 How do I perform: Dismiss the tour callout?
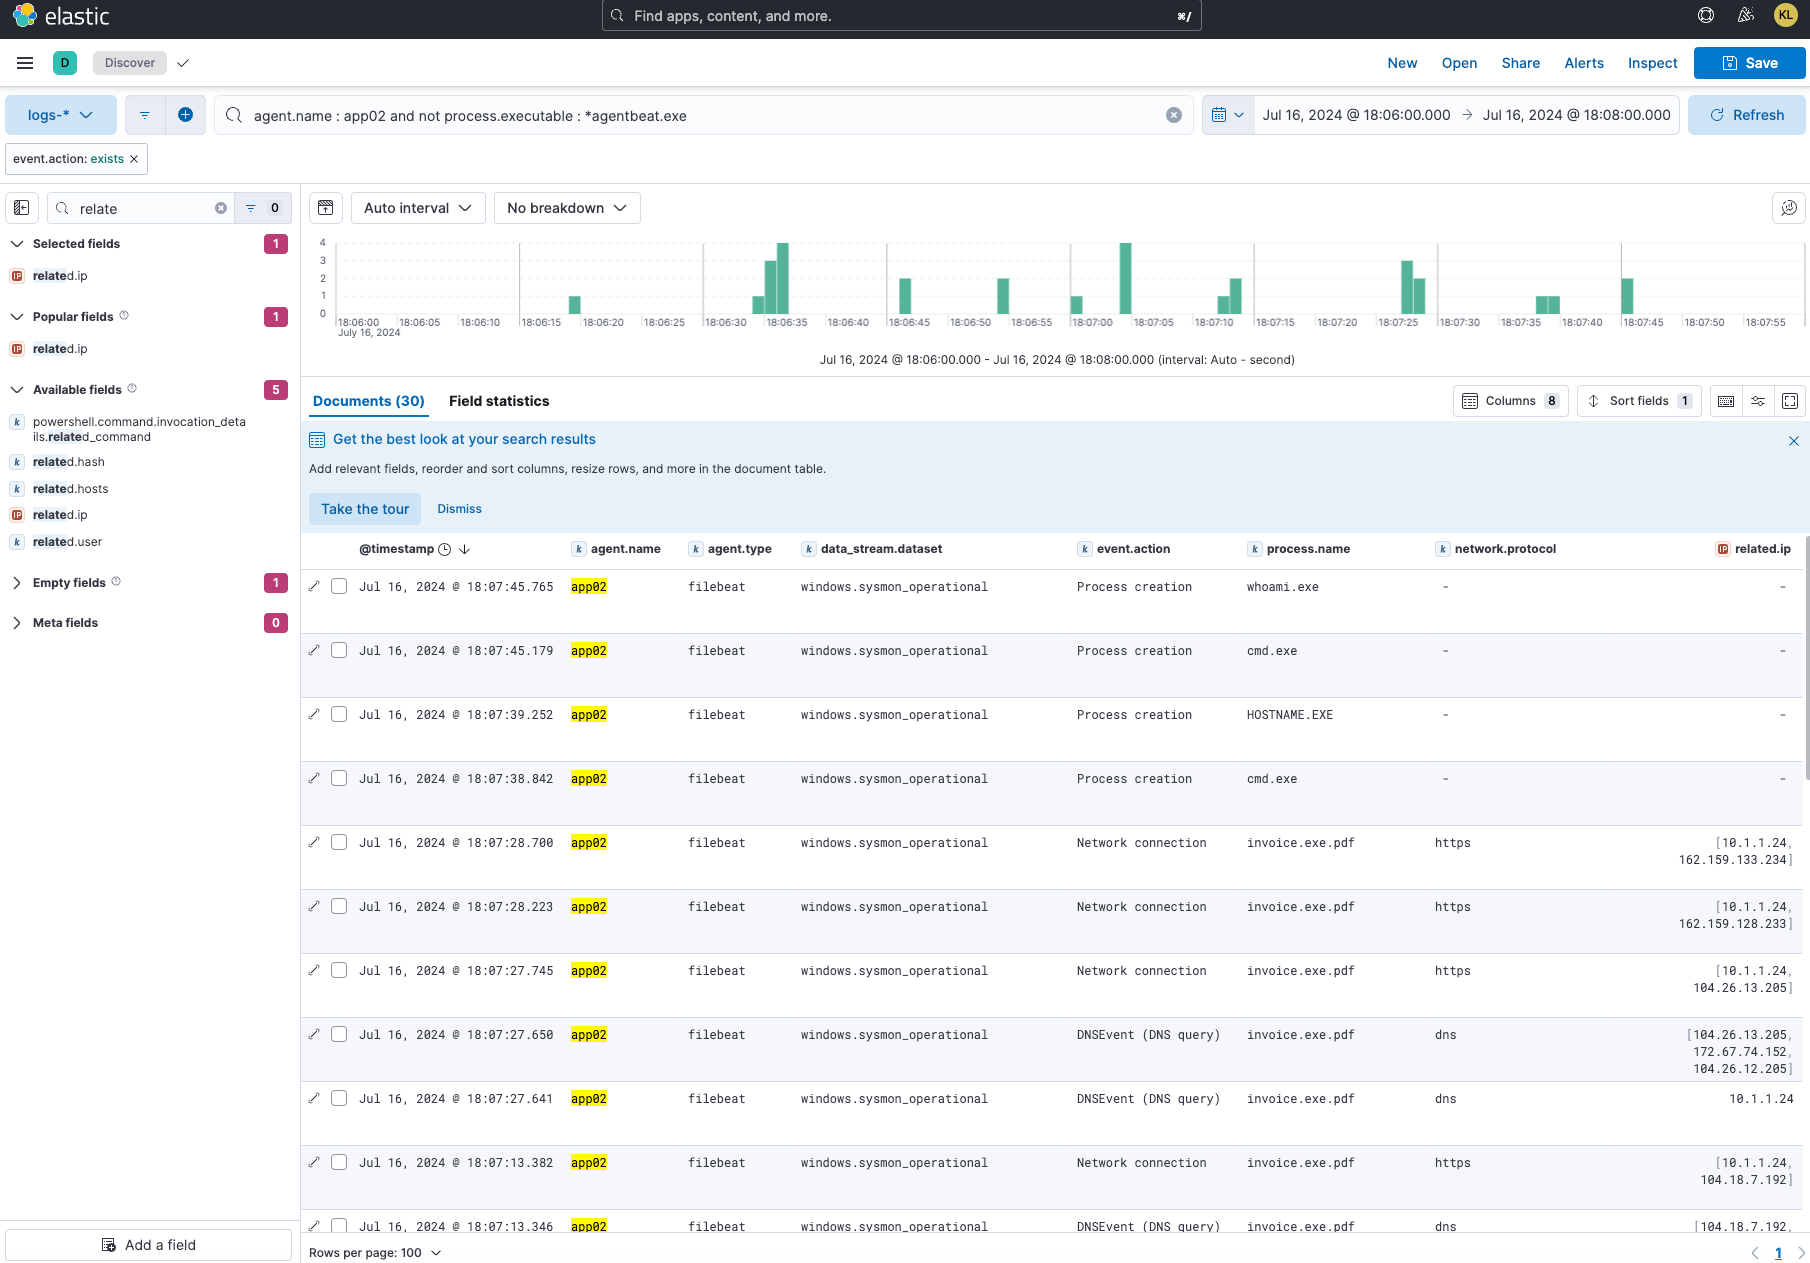pos(459,509)
